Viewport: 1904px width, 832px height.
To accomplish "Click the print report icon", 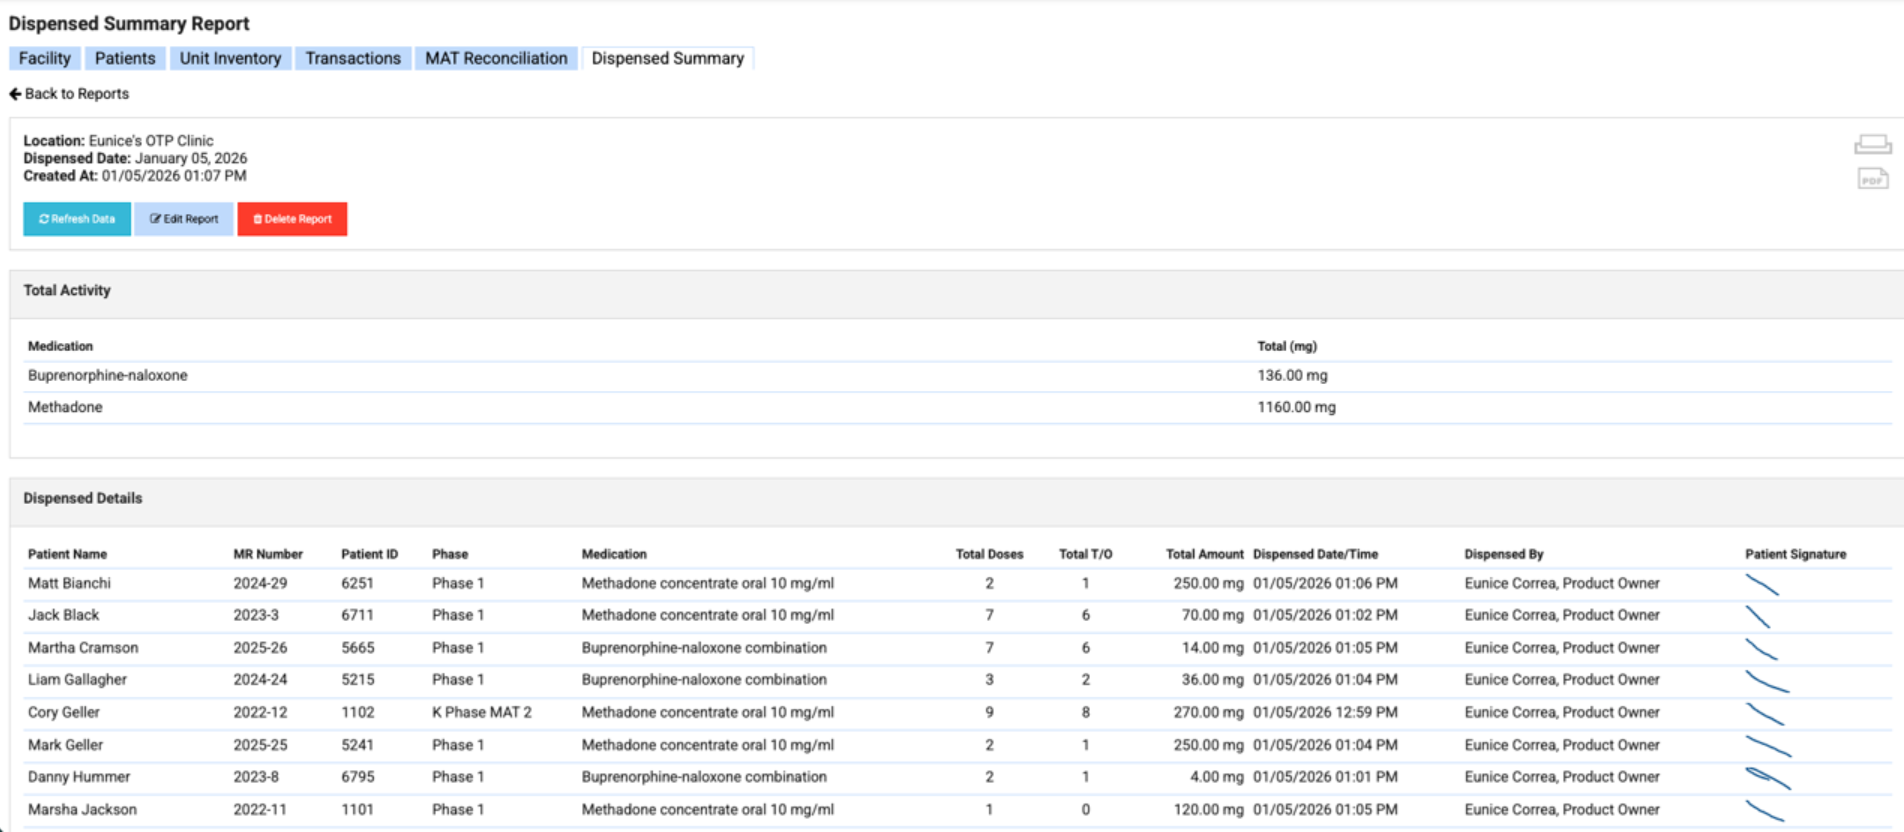I will 1872,145.
